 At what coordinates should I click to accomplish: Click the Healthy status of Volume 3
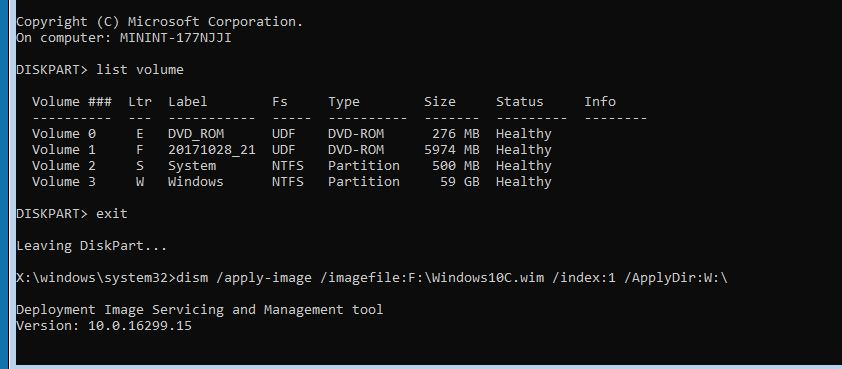(524, 182)
